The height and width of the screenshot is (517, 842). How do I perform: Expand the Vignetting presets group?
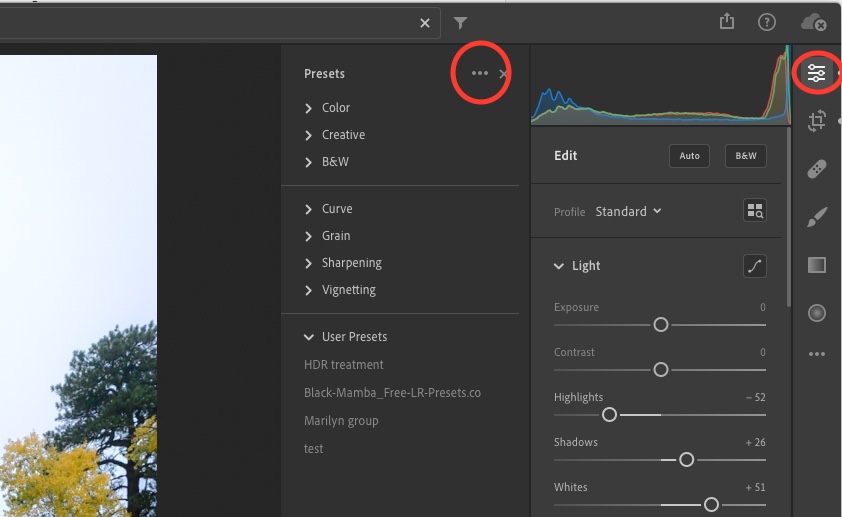[x=348, y=290]
